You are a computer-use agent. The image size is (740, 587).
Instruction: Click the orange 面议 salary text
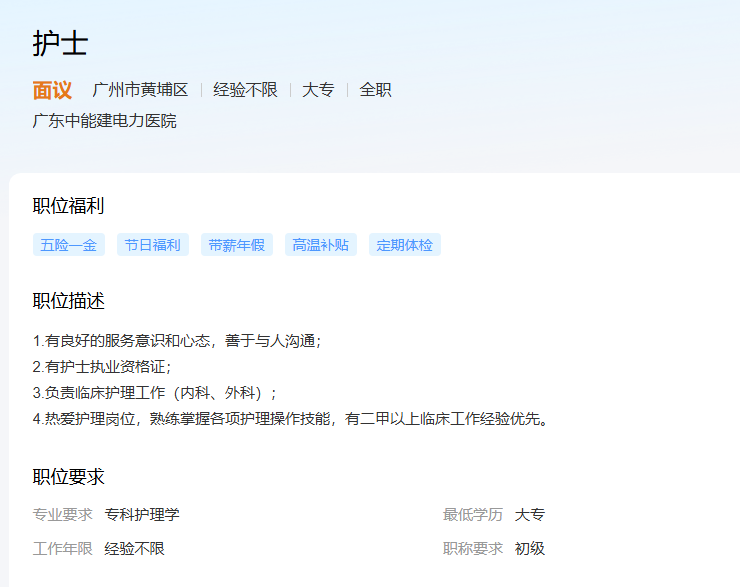(52, 90)
